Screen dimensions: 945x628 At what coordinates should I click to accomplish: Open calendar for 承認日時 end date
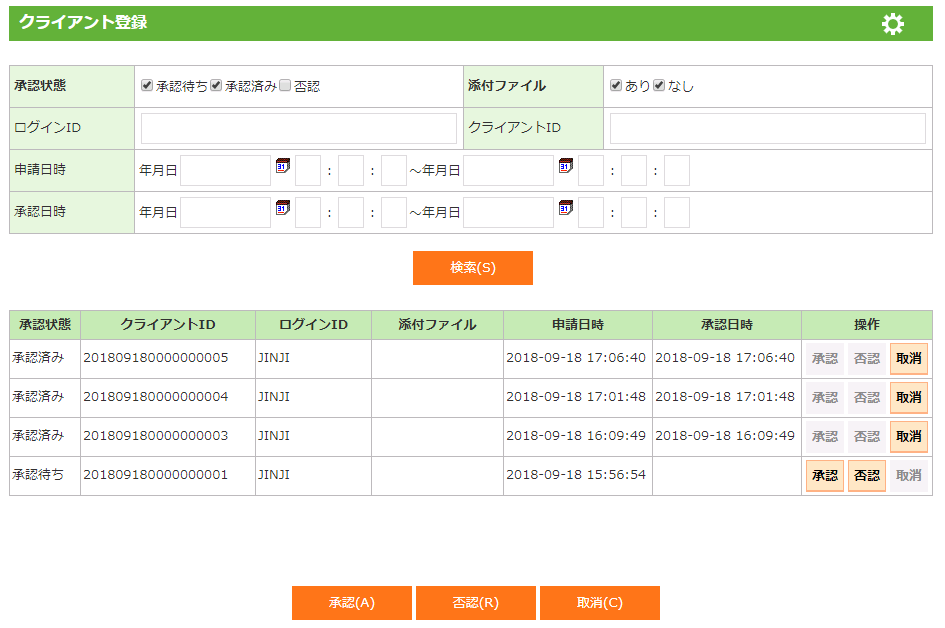coord(565,208)
